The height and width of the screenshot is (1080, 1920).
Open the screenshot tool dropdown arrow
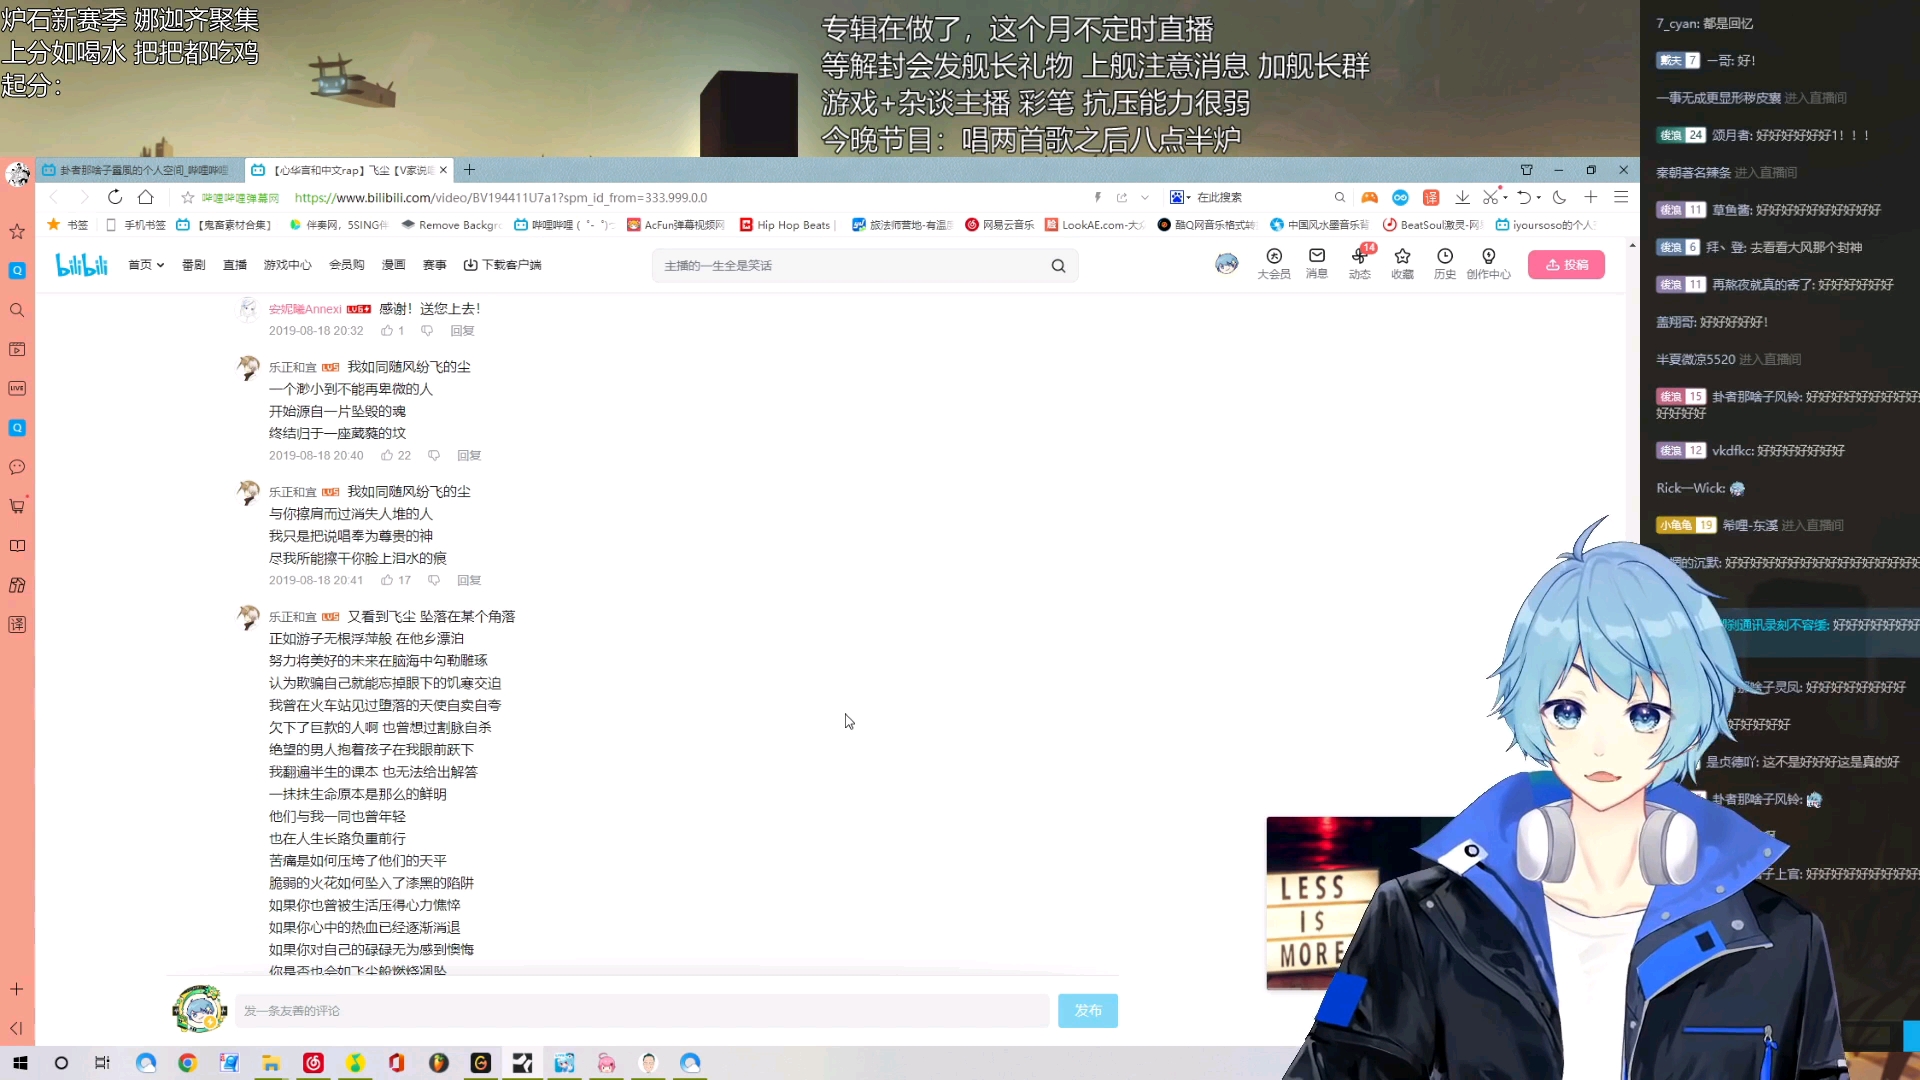pos(1505,198)
